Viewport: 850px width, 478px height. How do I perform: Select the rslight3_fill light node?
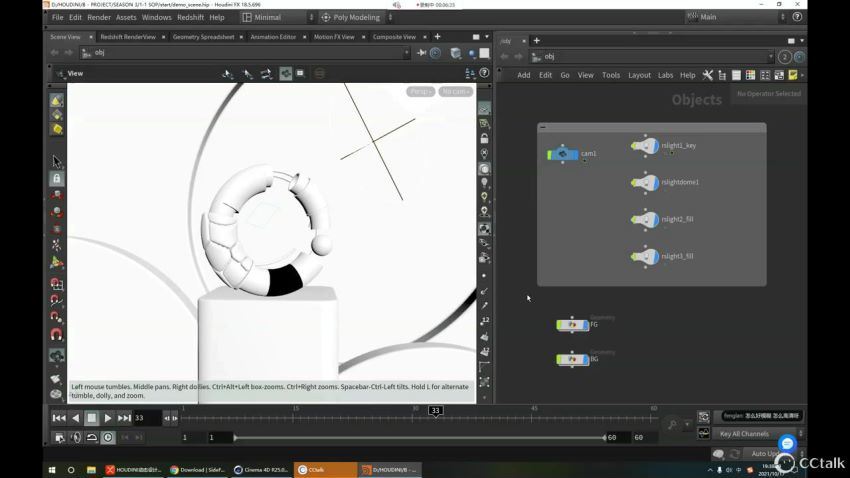click(645, 256)
